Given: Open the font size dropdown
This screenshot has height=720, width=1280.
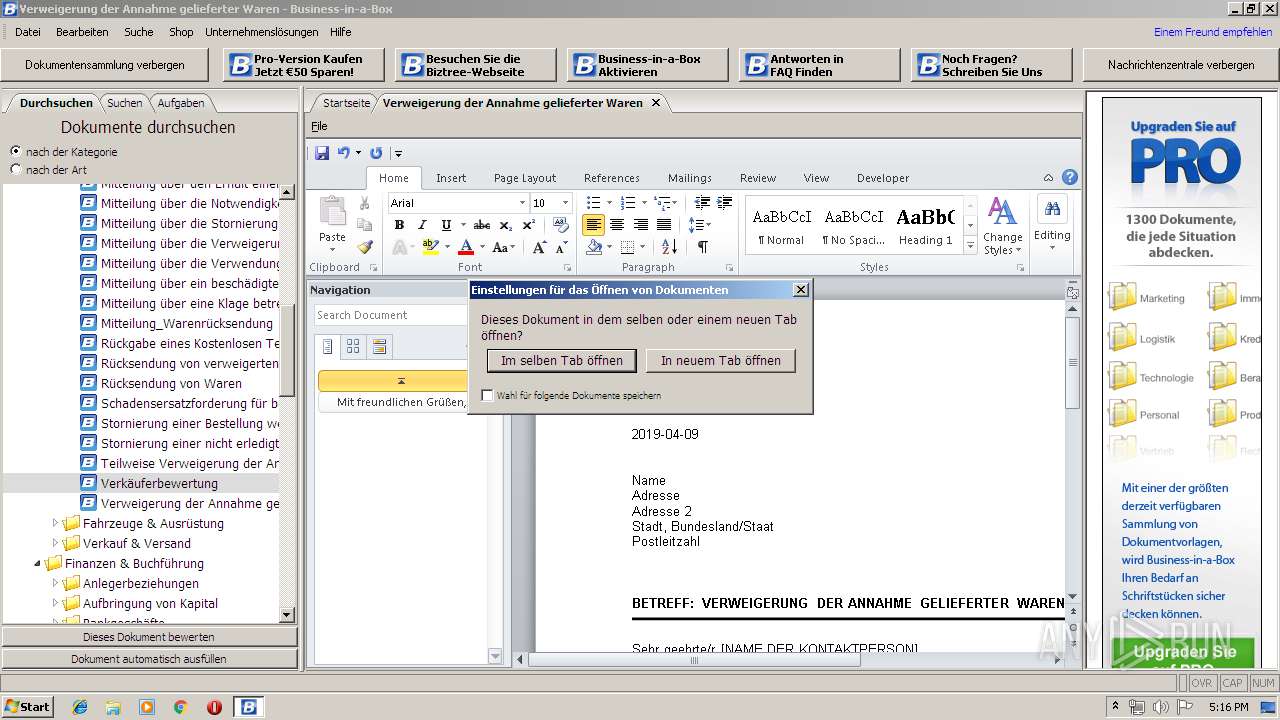Looking at the screenshot, I should 565,203.
